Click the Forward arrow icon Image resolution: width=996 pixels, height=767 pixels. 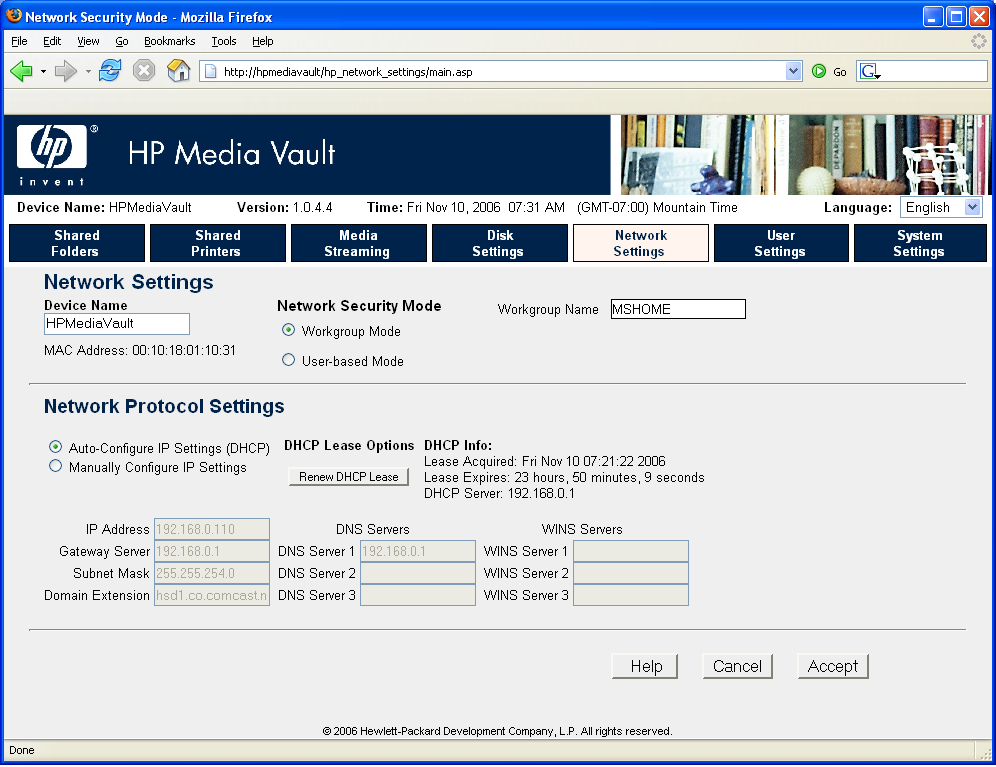(66, 71)
